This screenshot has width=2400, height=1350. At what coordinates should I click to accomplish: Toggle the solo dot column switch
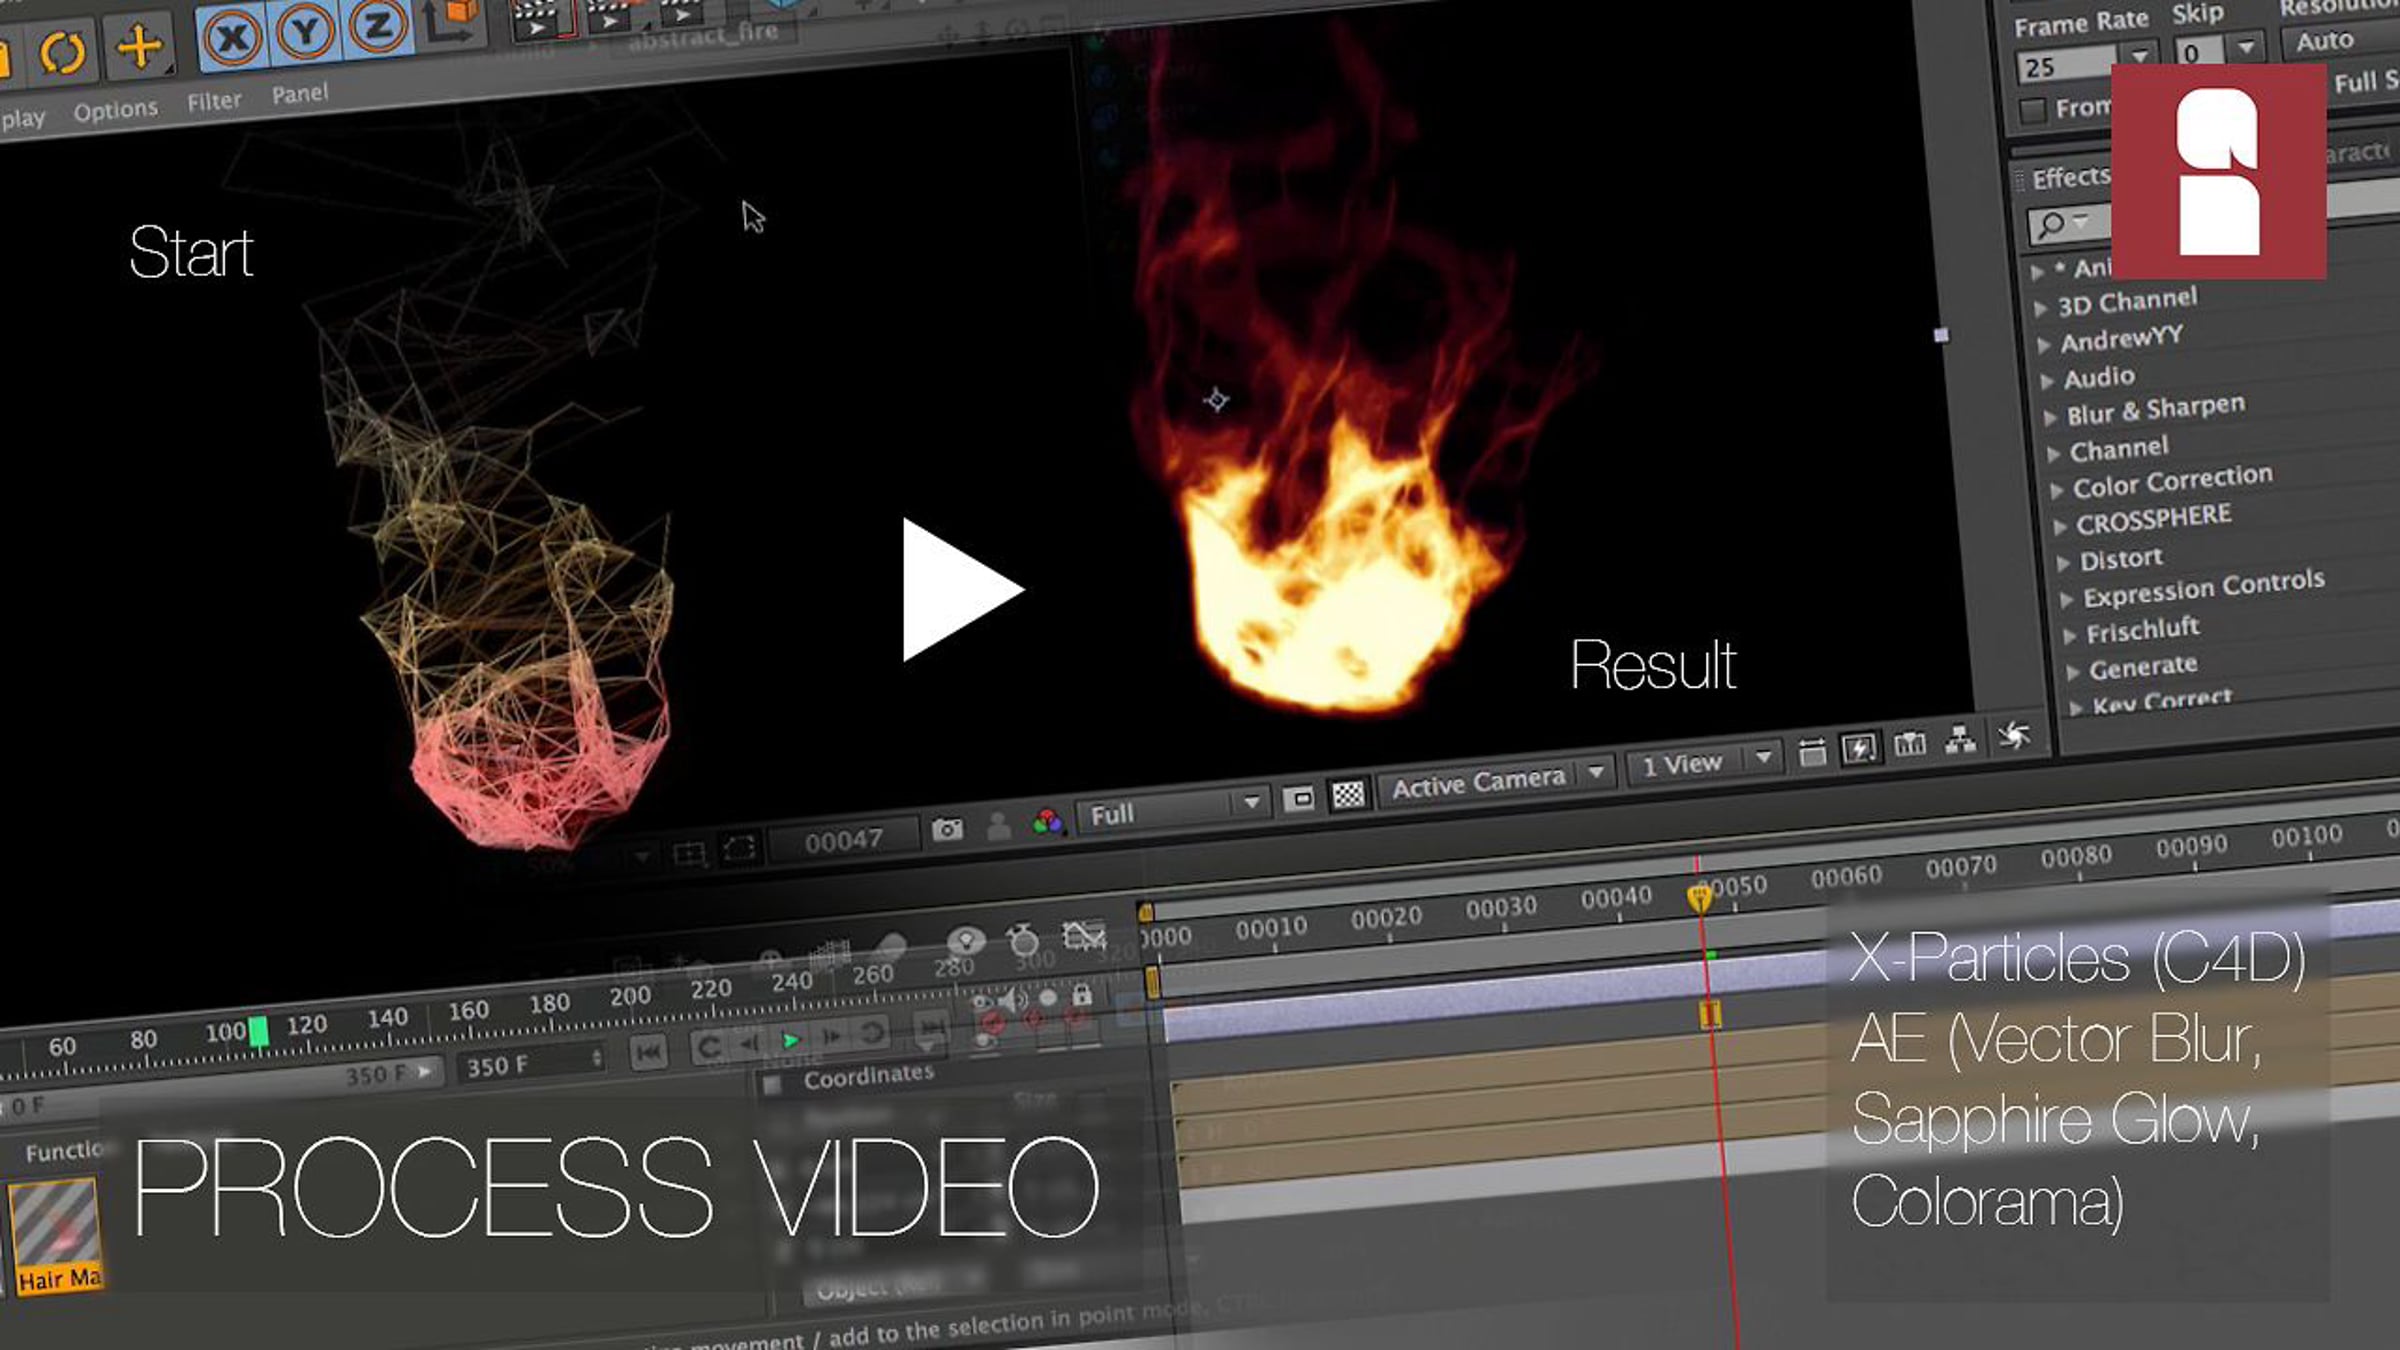pos(1048,997)
